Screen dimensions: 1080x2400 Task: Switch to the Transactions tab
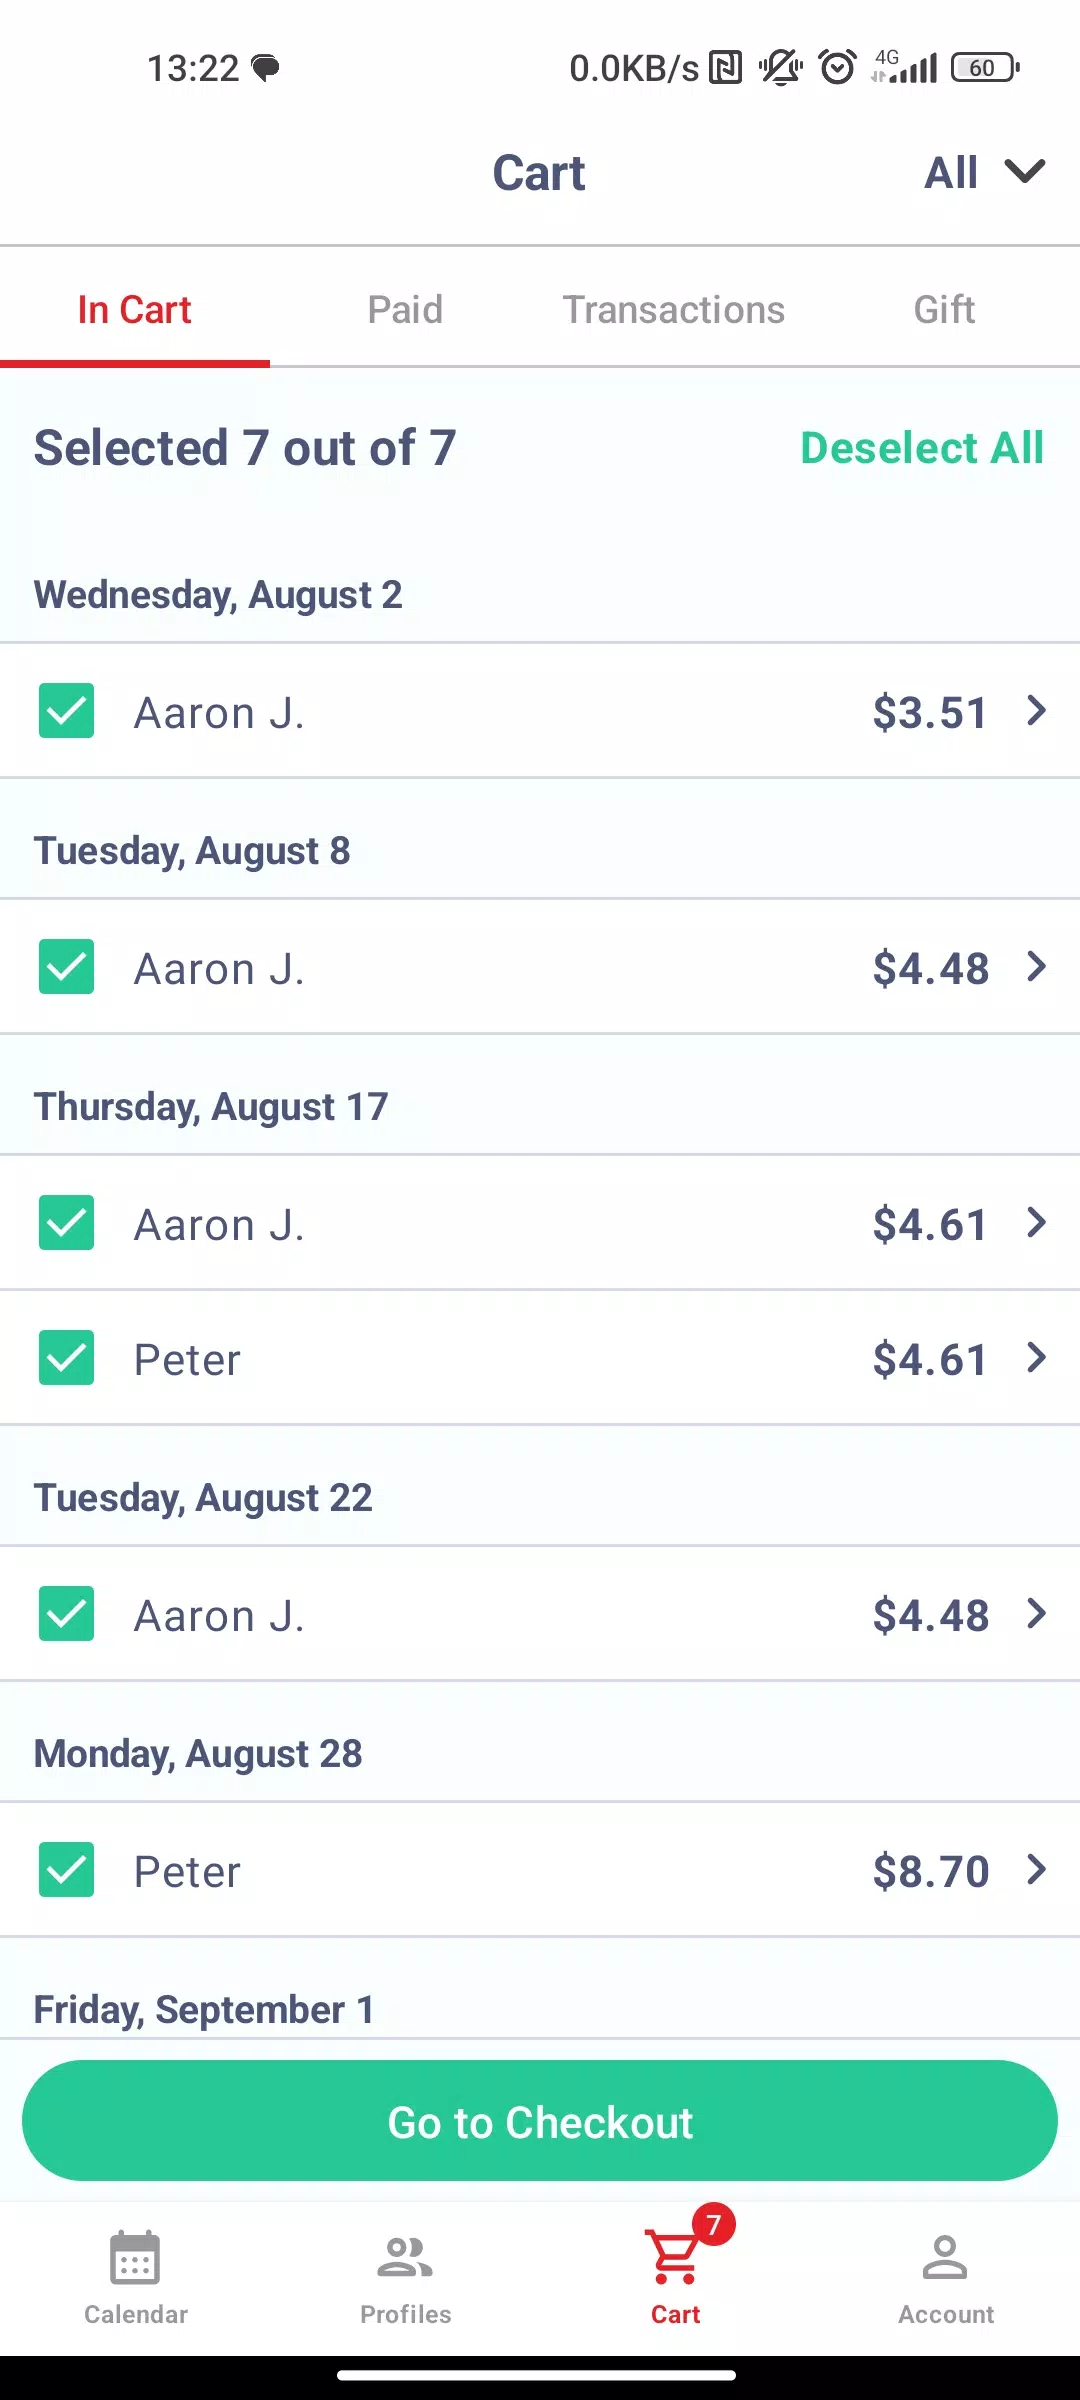(x=674, y=310)
